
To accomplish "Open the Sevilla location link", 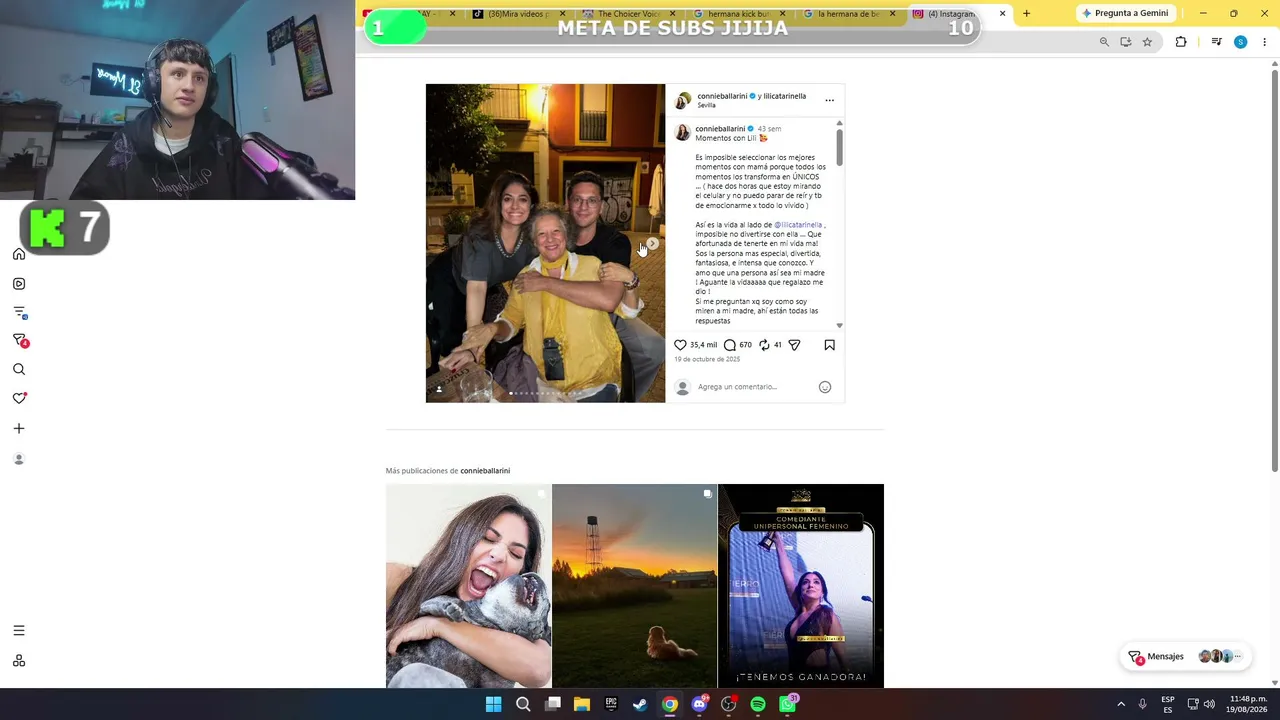I will (706, 105).
